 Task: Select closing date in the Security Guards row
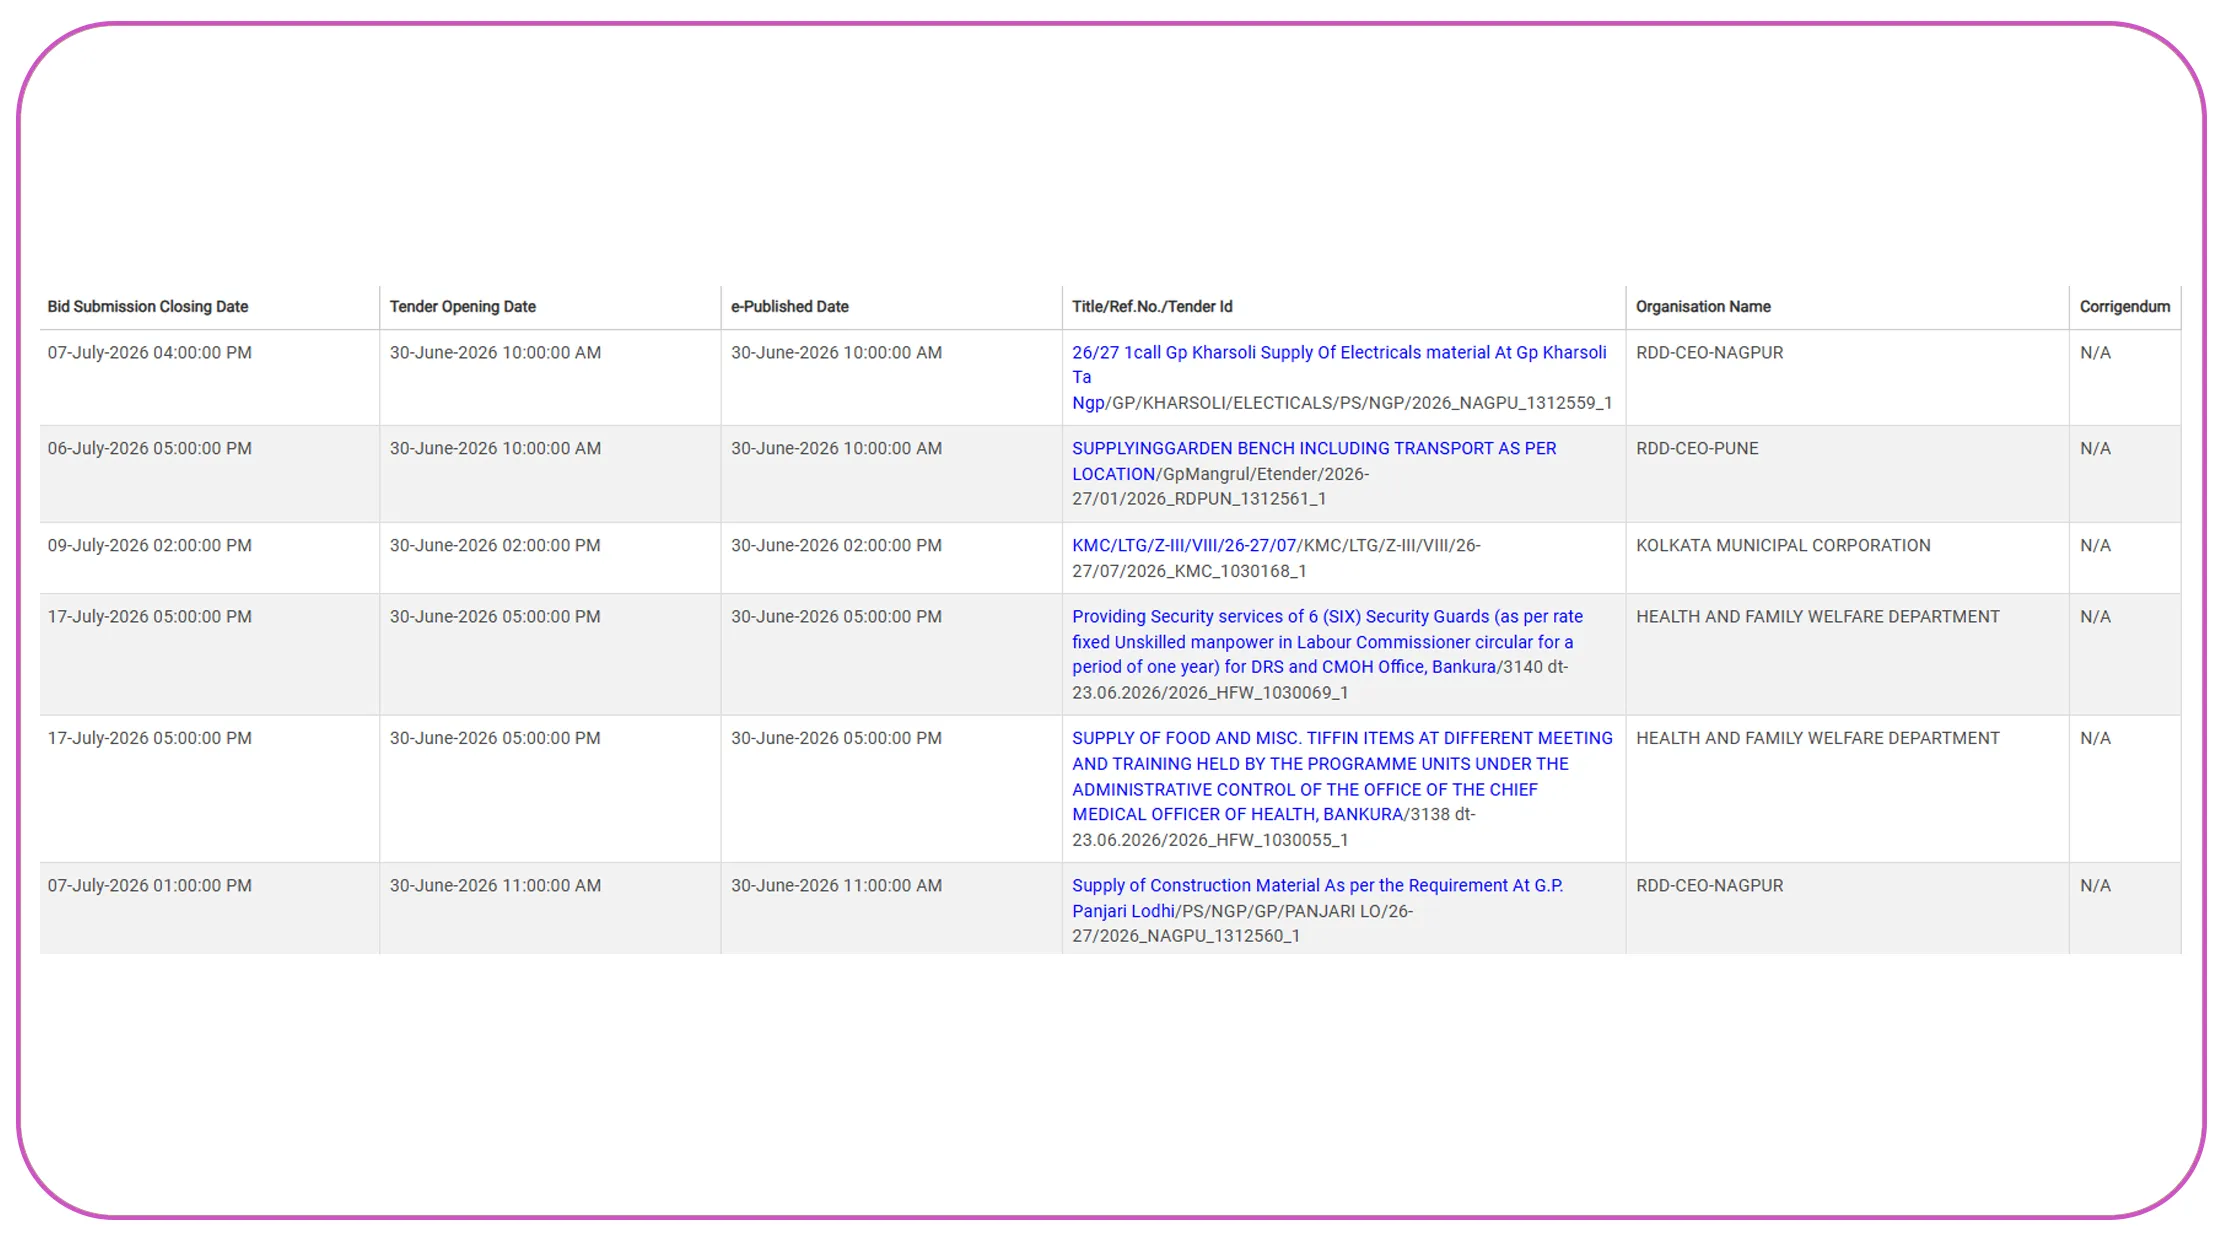[x=149, y=616]
